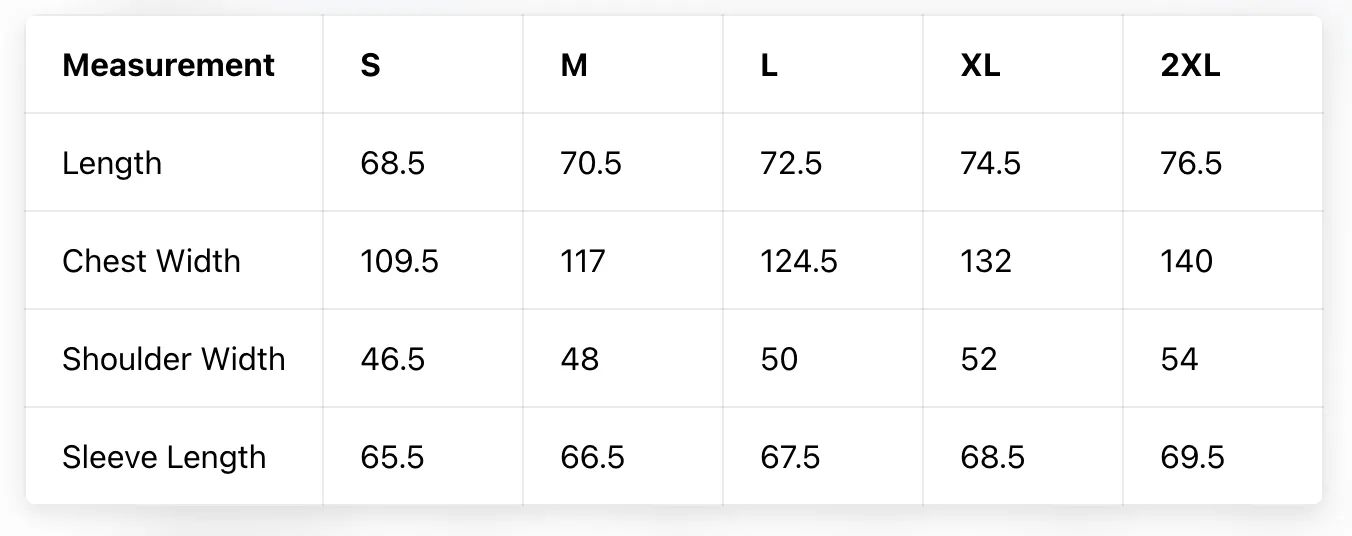Click the 140 chest width for 2XL

pyautogui.click(x=1186, y=261)
